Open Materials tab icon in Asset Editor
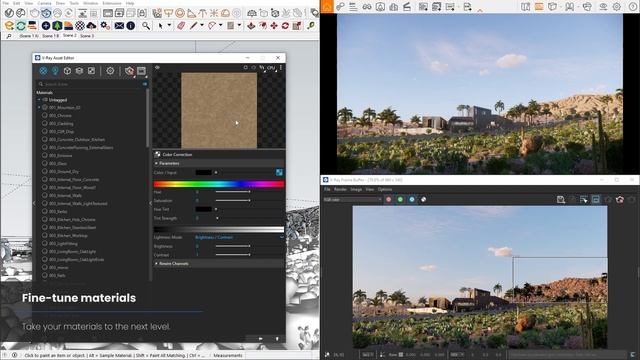Screen dimensions: 640x360 click(43, 71)
